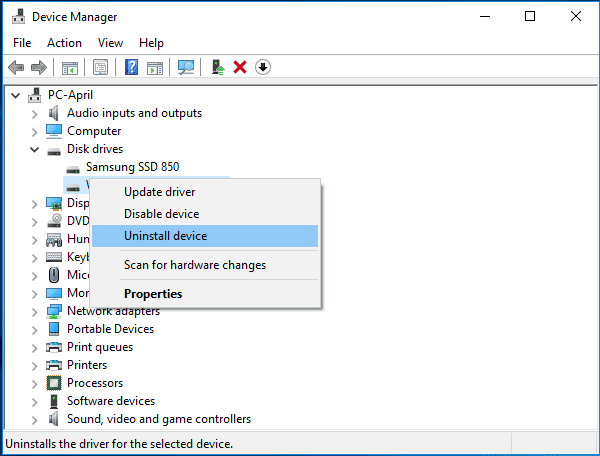Image resolution: width=600 pixels, height=456 pixels.
Task: Expand the Network adapters category
Action: pos(34,312)
